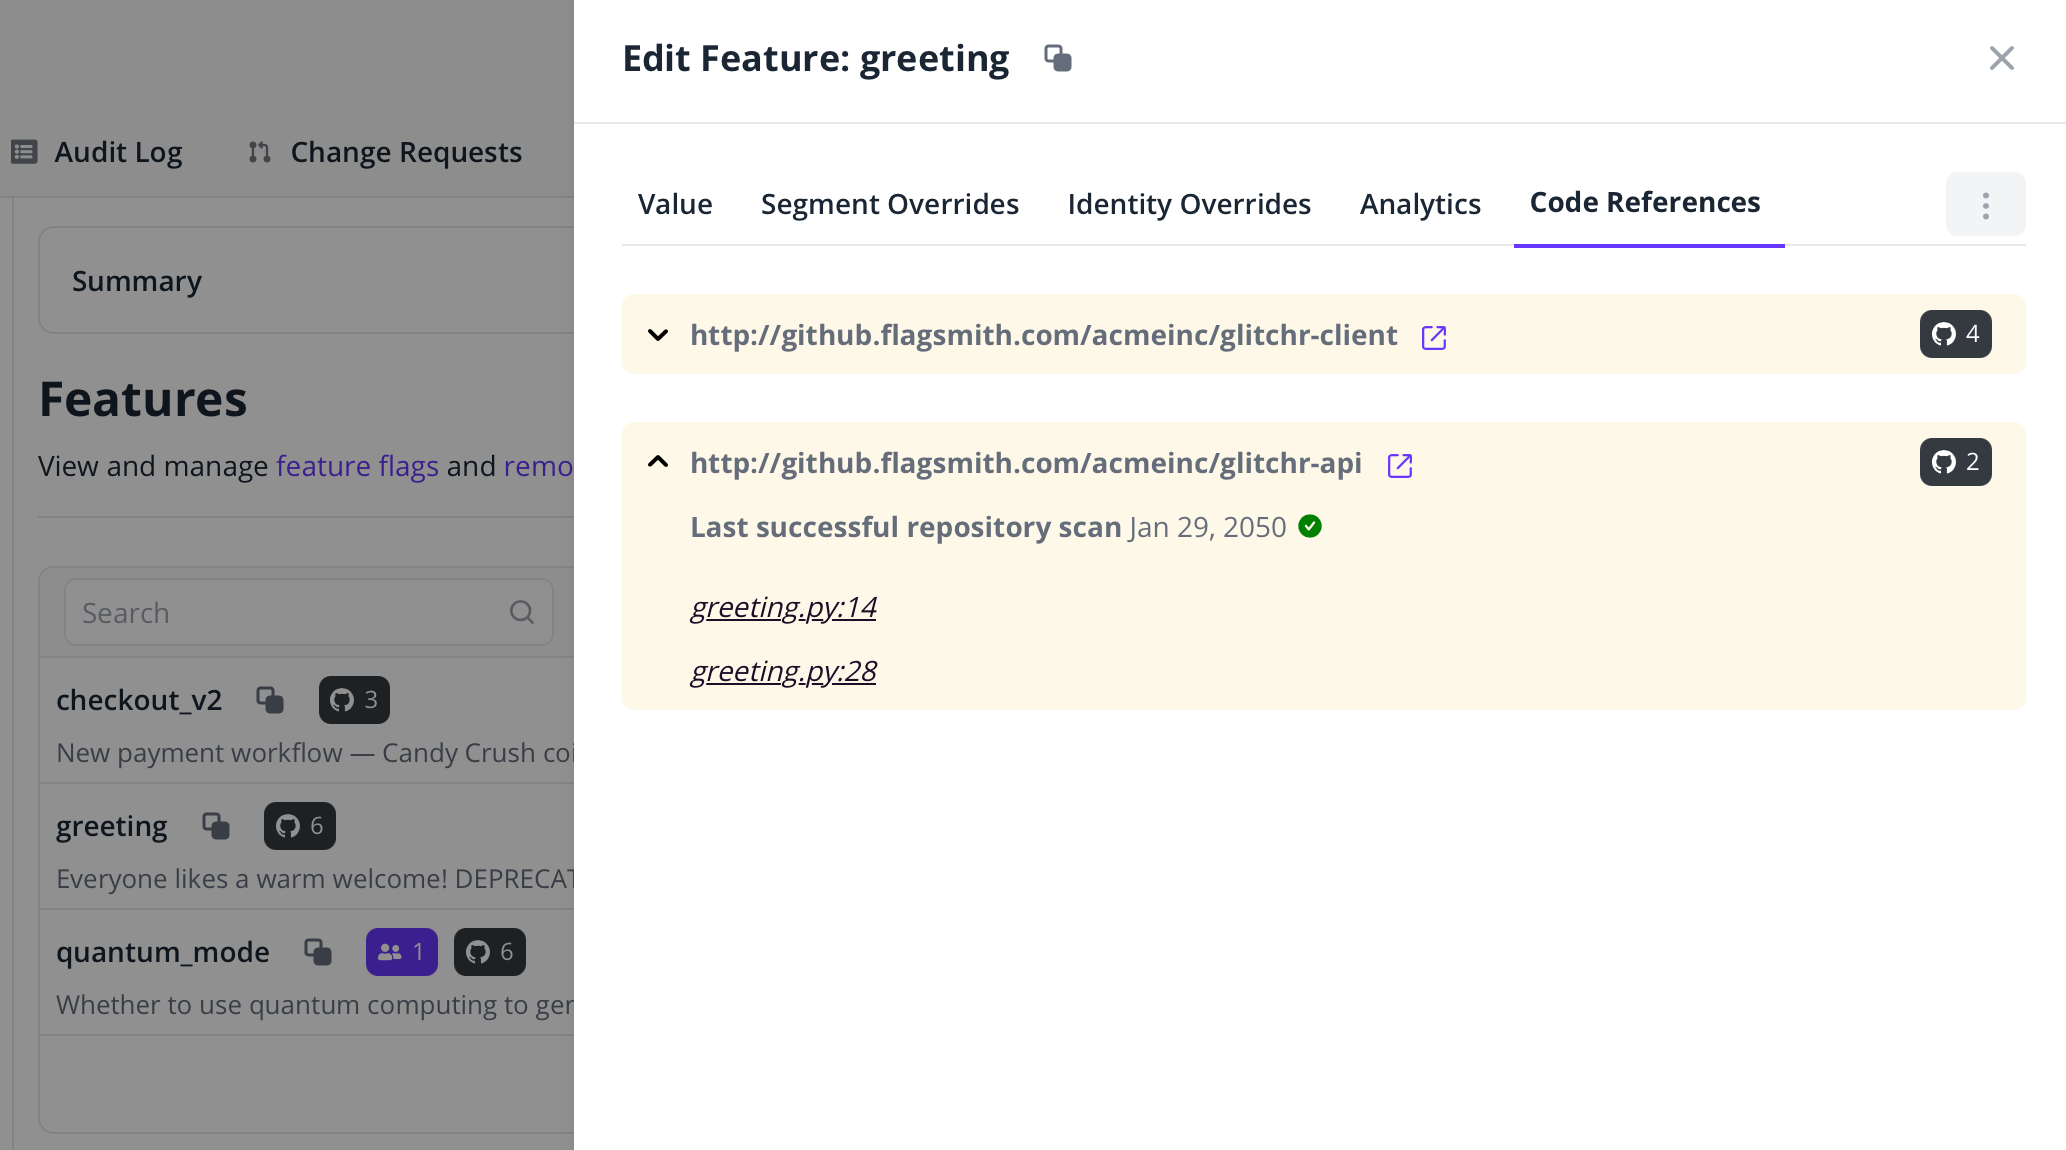2066x1150 pixels.
Task: Open glitchr-client repository via external link icon
Action: point(1434,337)
